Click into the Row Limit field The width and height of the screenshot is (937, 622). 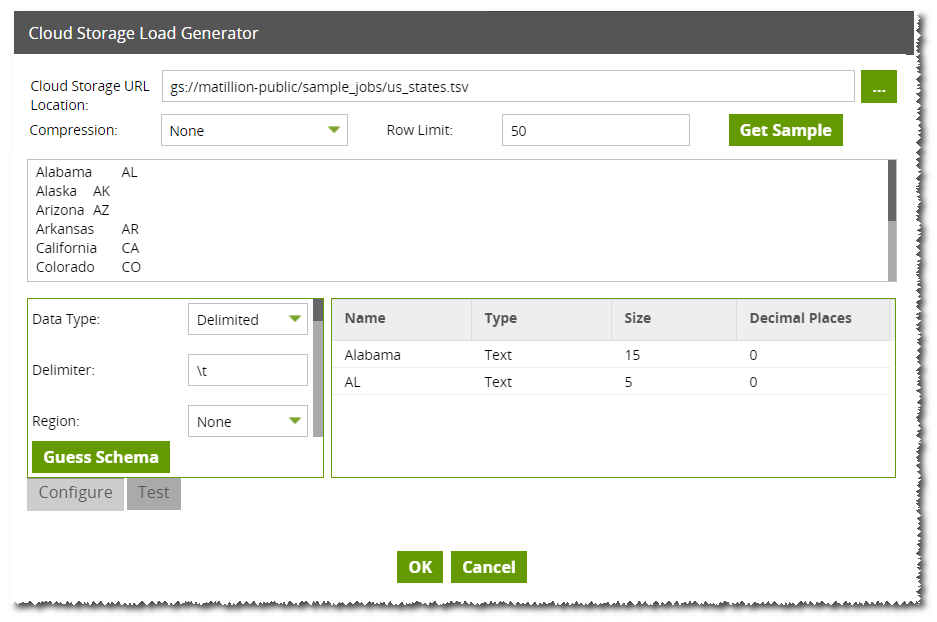595,130
